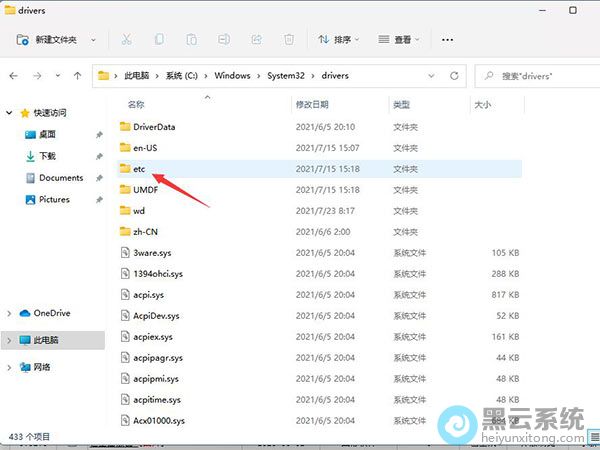Image resolution: width=600 pixels, height=450 pixels.
Task: Click the Cut scissors icon in toolbar
Action: point(126,40)
